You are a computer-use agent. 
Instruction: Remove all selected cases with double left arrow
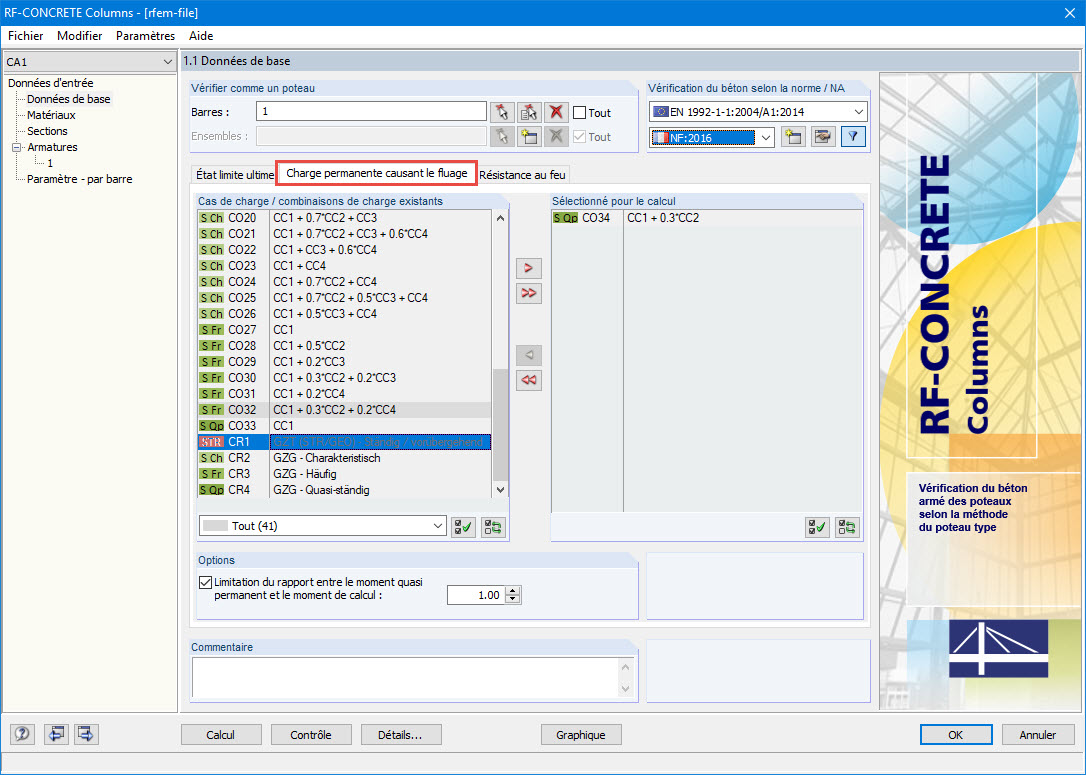[x=528, y=380]
